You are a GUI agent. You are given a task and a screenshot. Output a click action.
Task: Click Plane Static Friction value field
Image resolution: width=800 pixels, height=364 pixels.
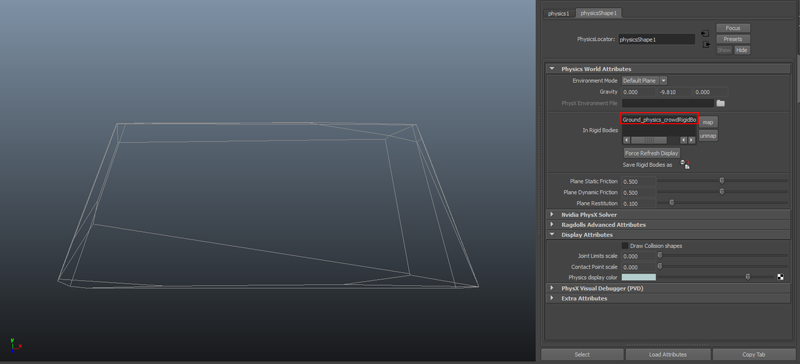click(x=638, y=181)
